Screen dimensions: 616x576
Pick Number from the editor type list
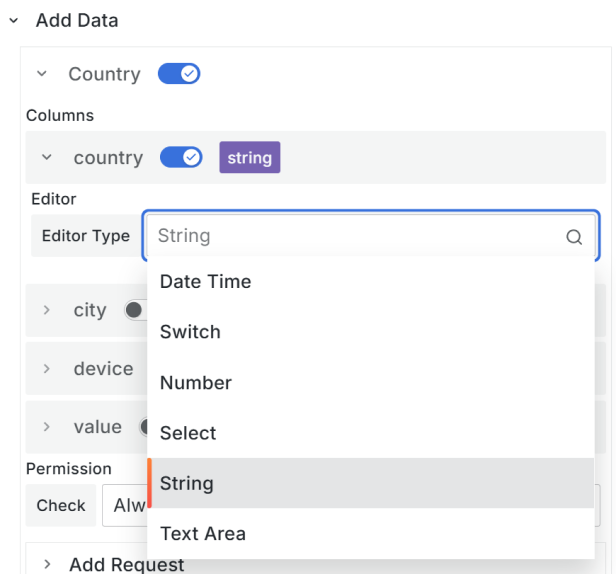pyautogui.click(x=196, y=383)
